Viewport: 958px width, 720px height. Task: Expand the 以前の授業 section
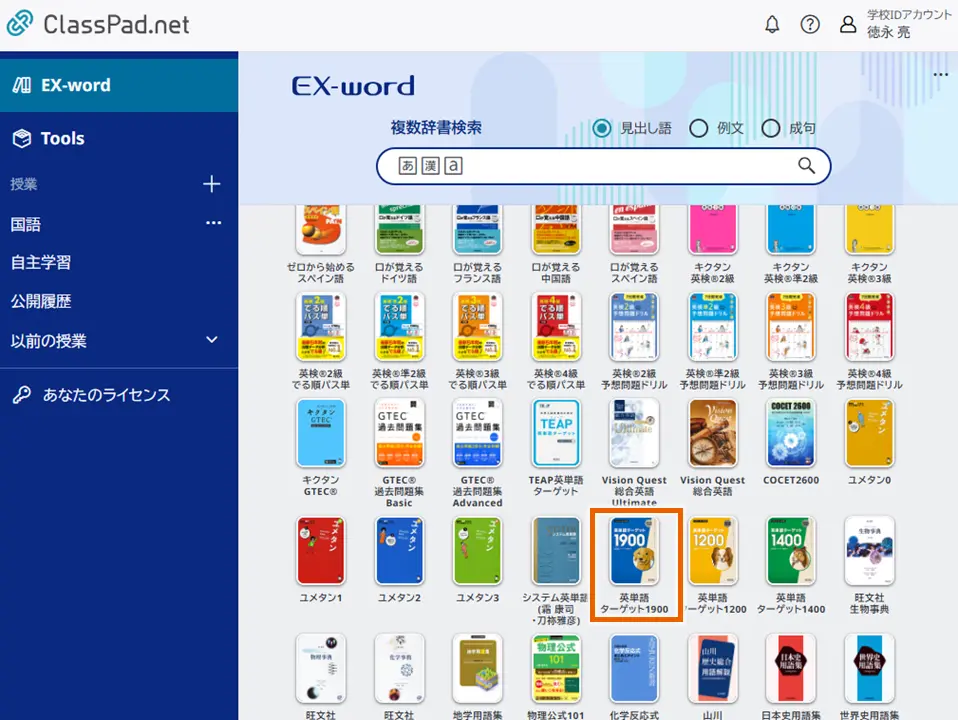(x=212, y=340)
